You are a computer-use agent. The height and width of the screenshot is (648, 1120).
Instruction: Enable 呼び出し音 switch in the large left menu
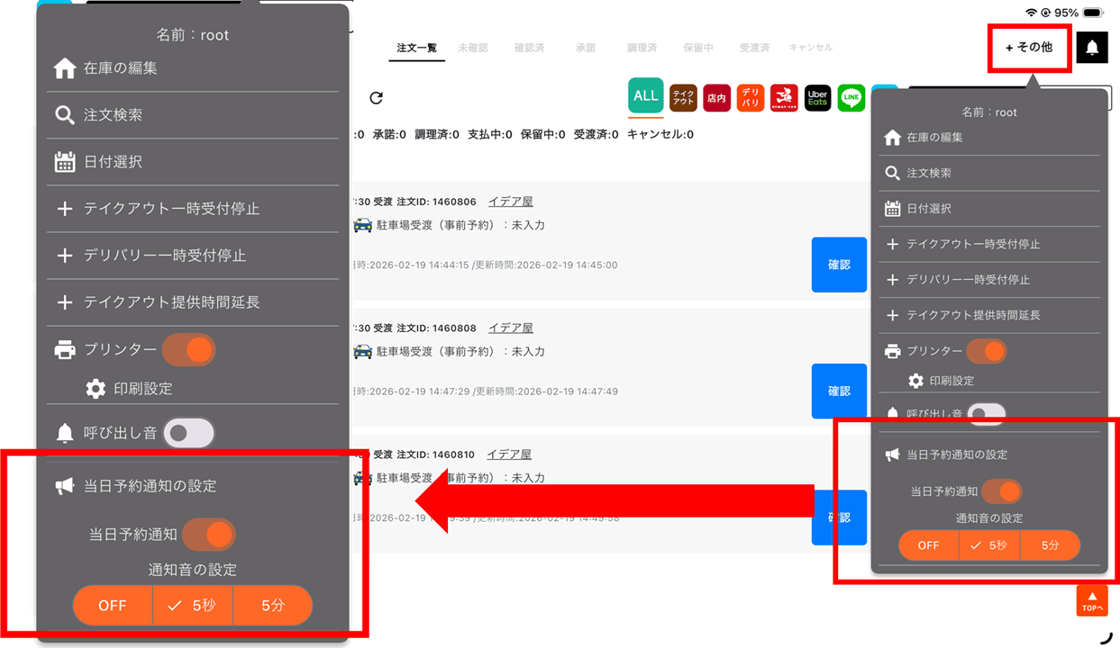click(188, 433)
